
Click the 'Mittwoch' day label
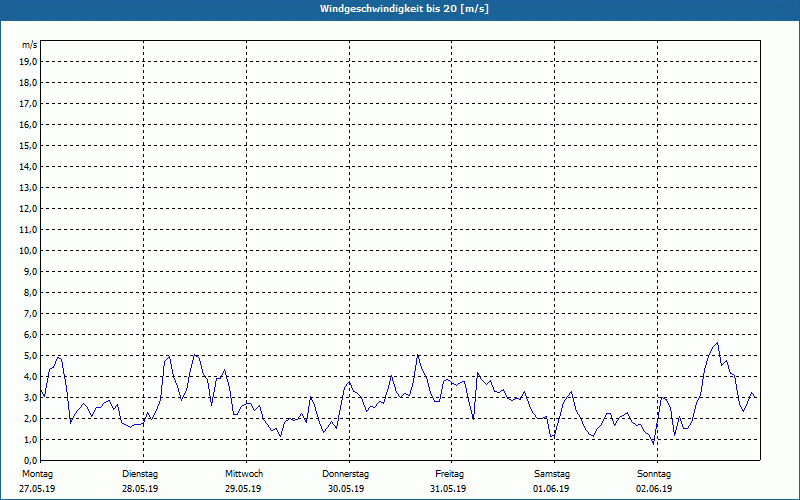click(x=244, y=474)
